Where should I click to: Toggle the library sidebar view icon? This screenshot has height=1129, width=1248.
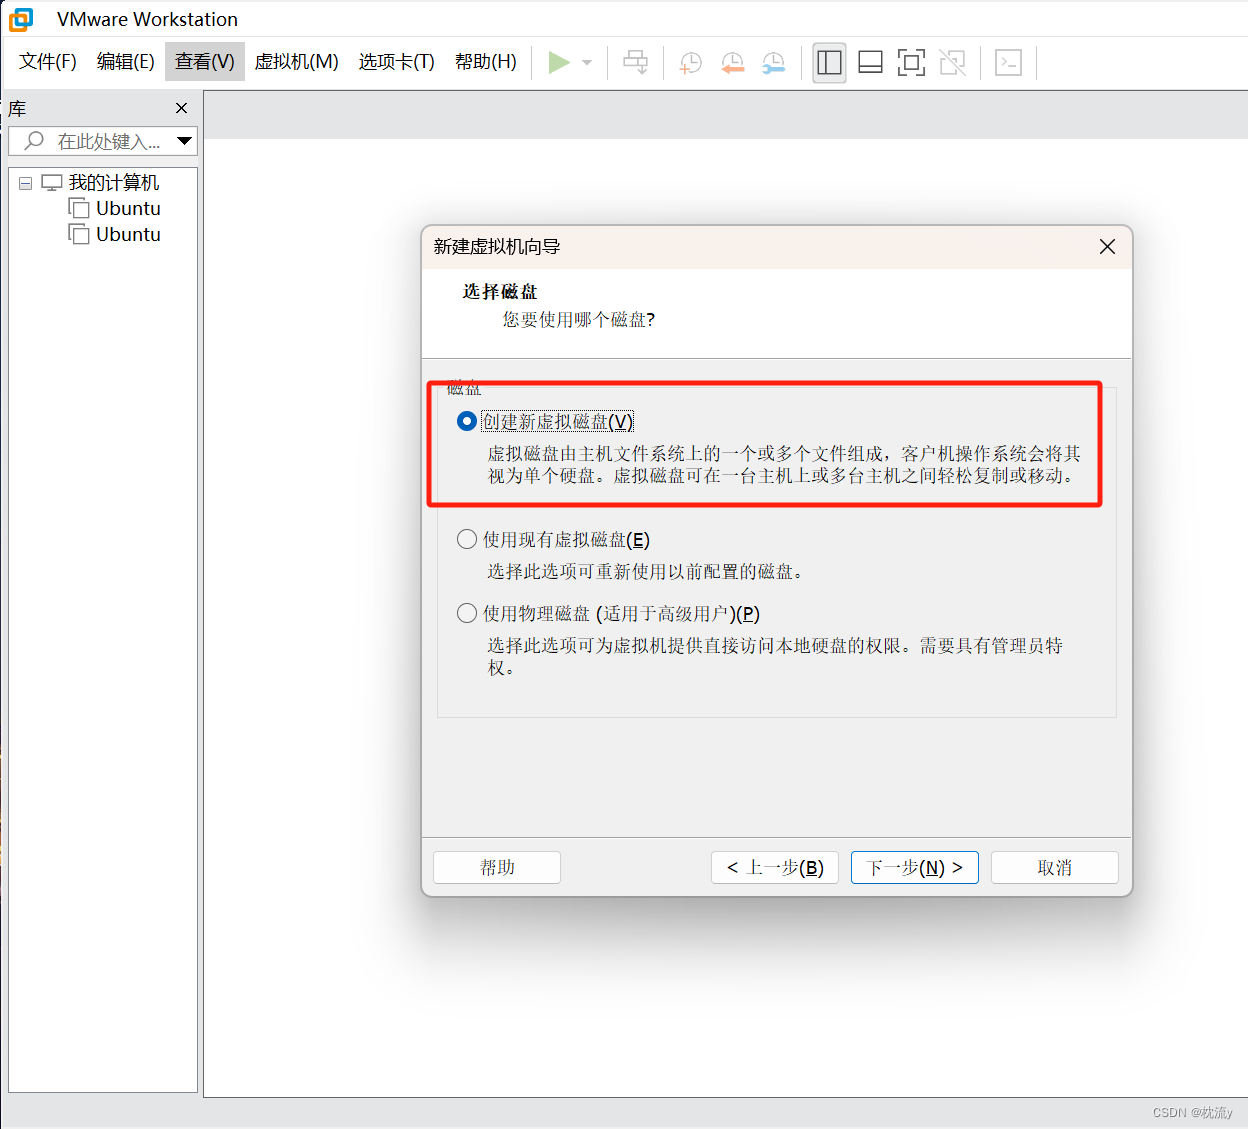coord(829,63)
